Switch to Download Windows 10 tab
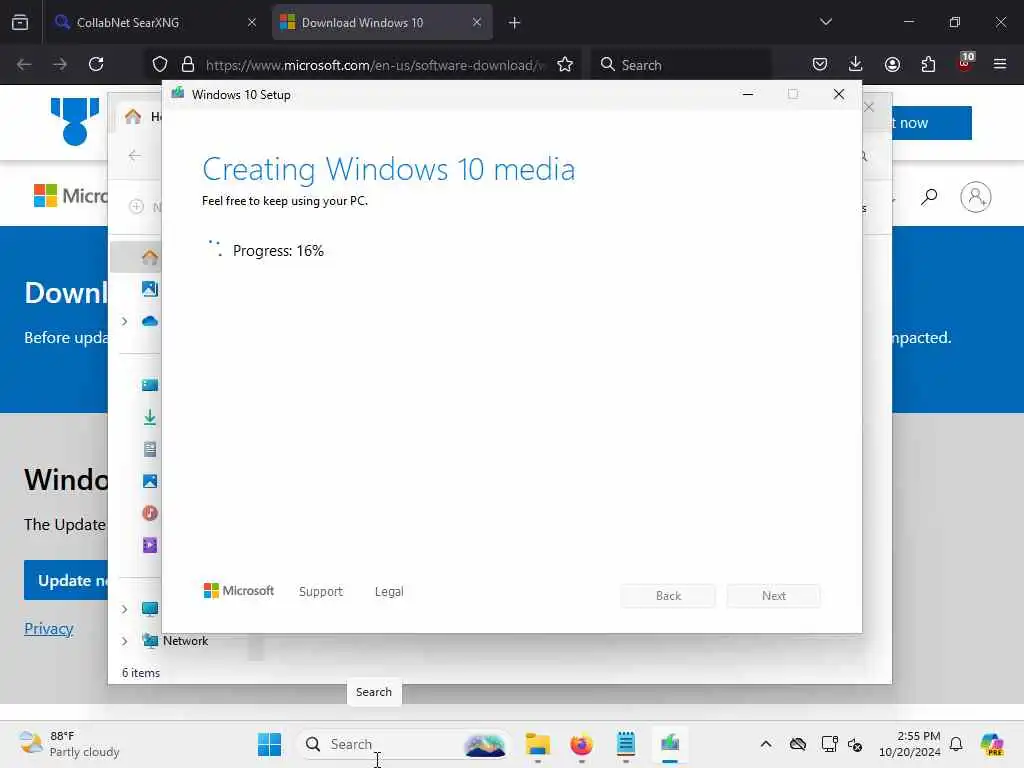 (x=382, y=22)
